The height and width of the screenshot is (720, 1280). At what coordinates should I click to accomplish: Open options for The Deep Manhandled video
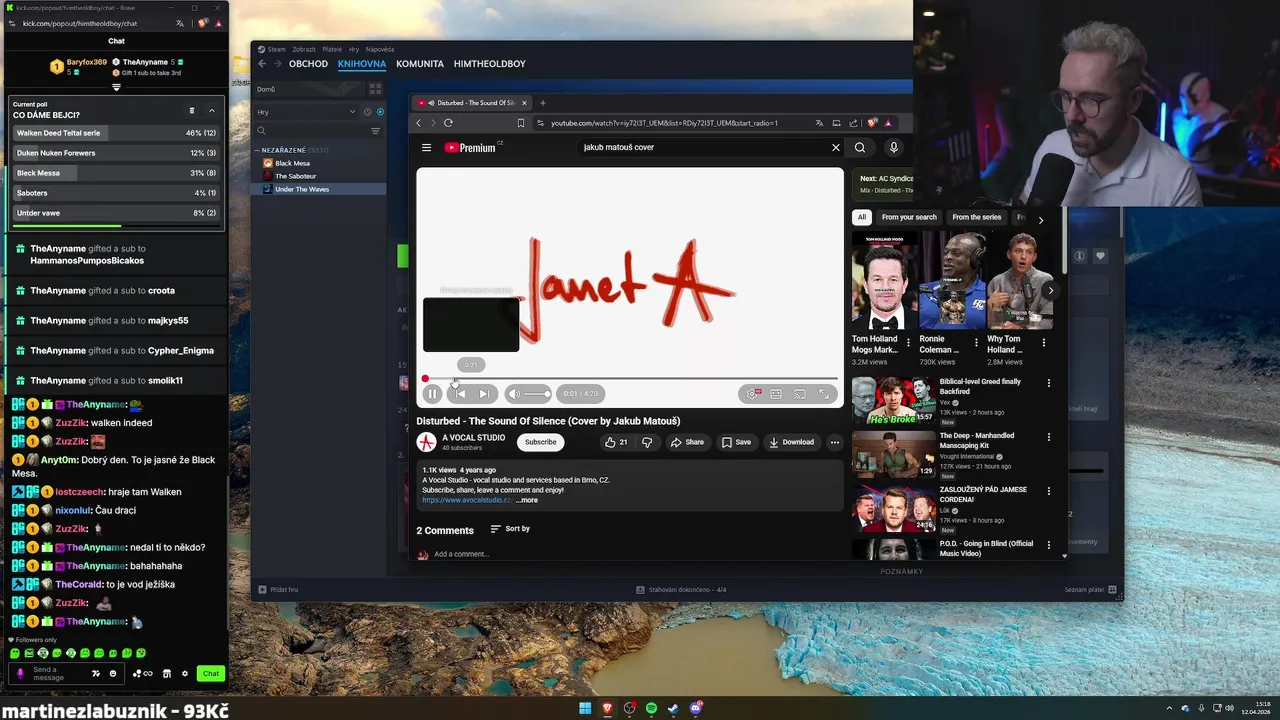click(x=1049, y=437)
